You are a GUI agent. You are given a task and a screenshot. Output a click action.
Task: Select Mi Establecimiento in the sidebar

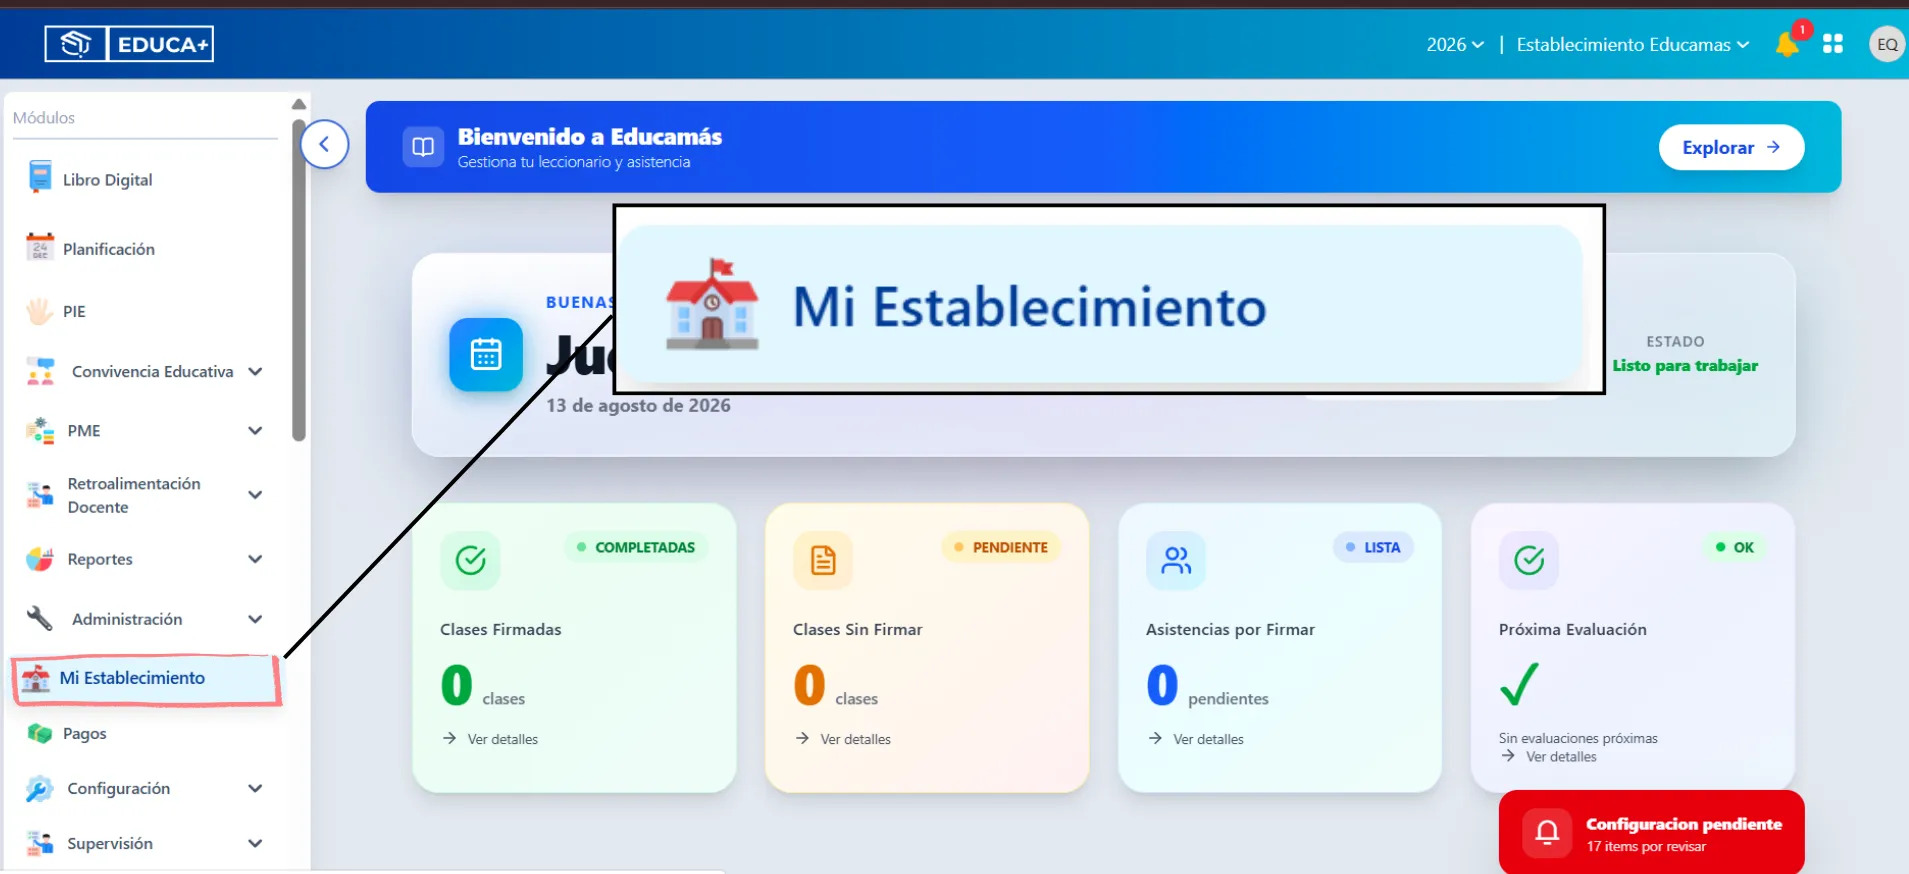tap(146, 678)
